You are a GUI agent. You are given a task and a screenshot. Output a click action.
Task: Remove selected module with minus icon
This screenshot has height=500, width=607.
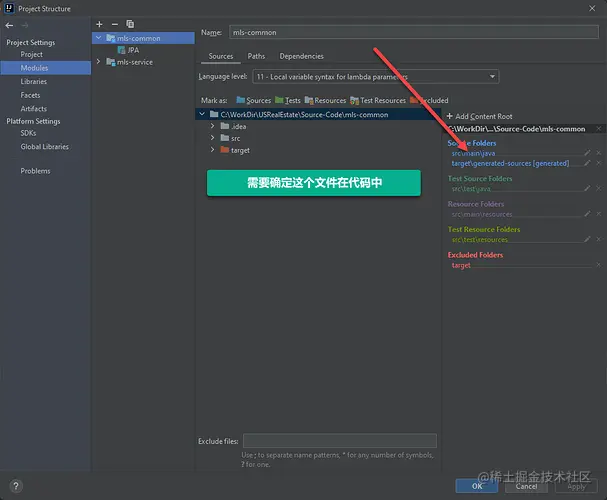coord(115,24)
